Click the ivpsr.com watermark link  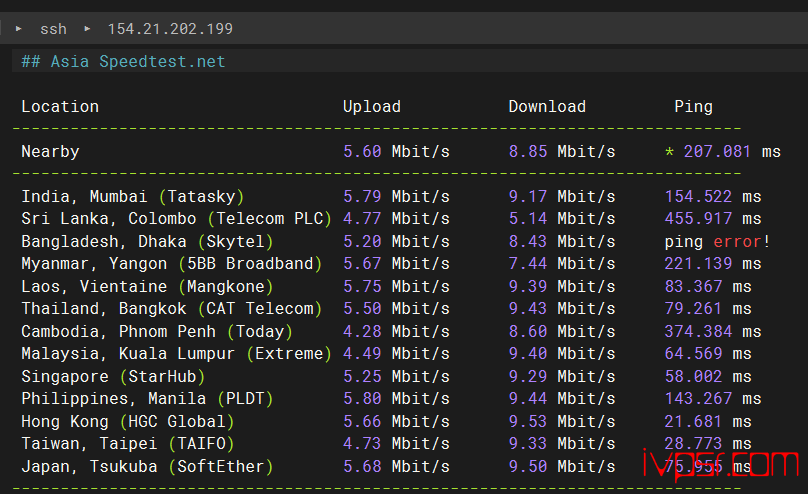[718, 464]
